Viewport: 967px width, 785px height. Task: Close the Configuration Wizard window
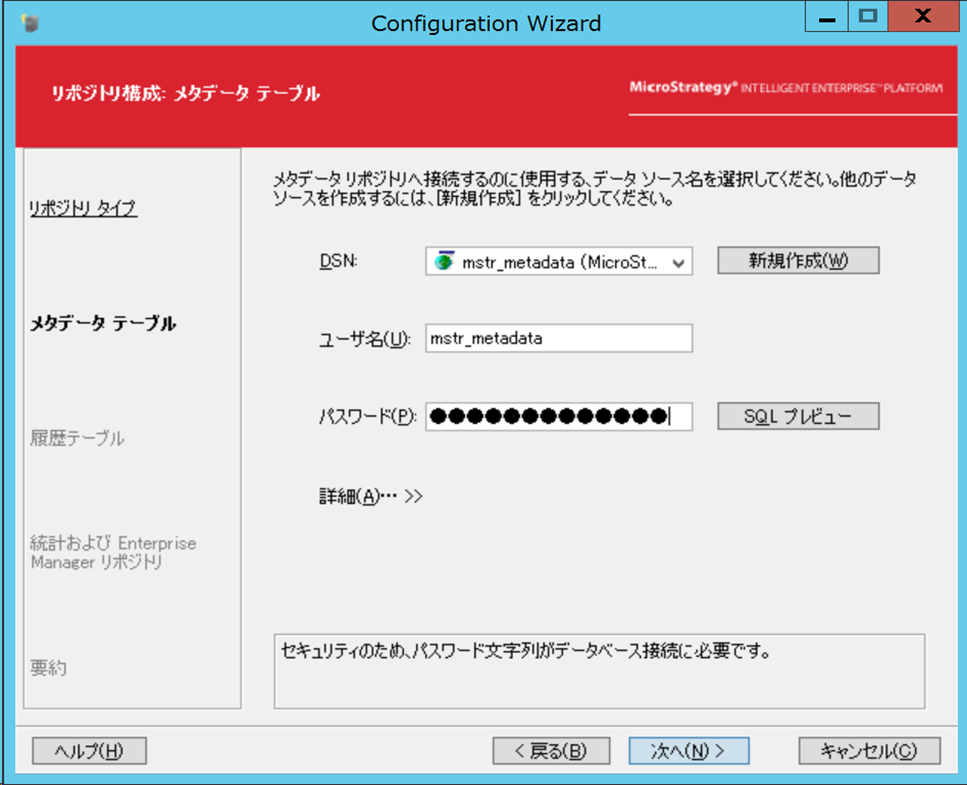923,17
